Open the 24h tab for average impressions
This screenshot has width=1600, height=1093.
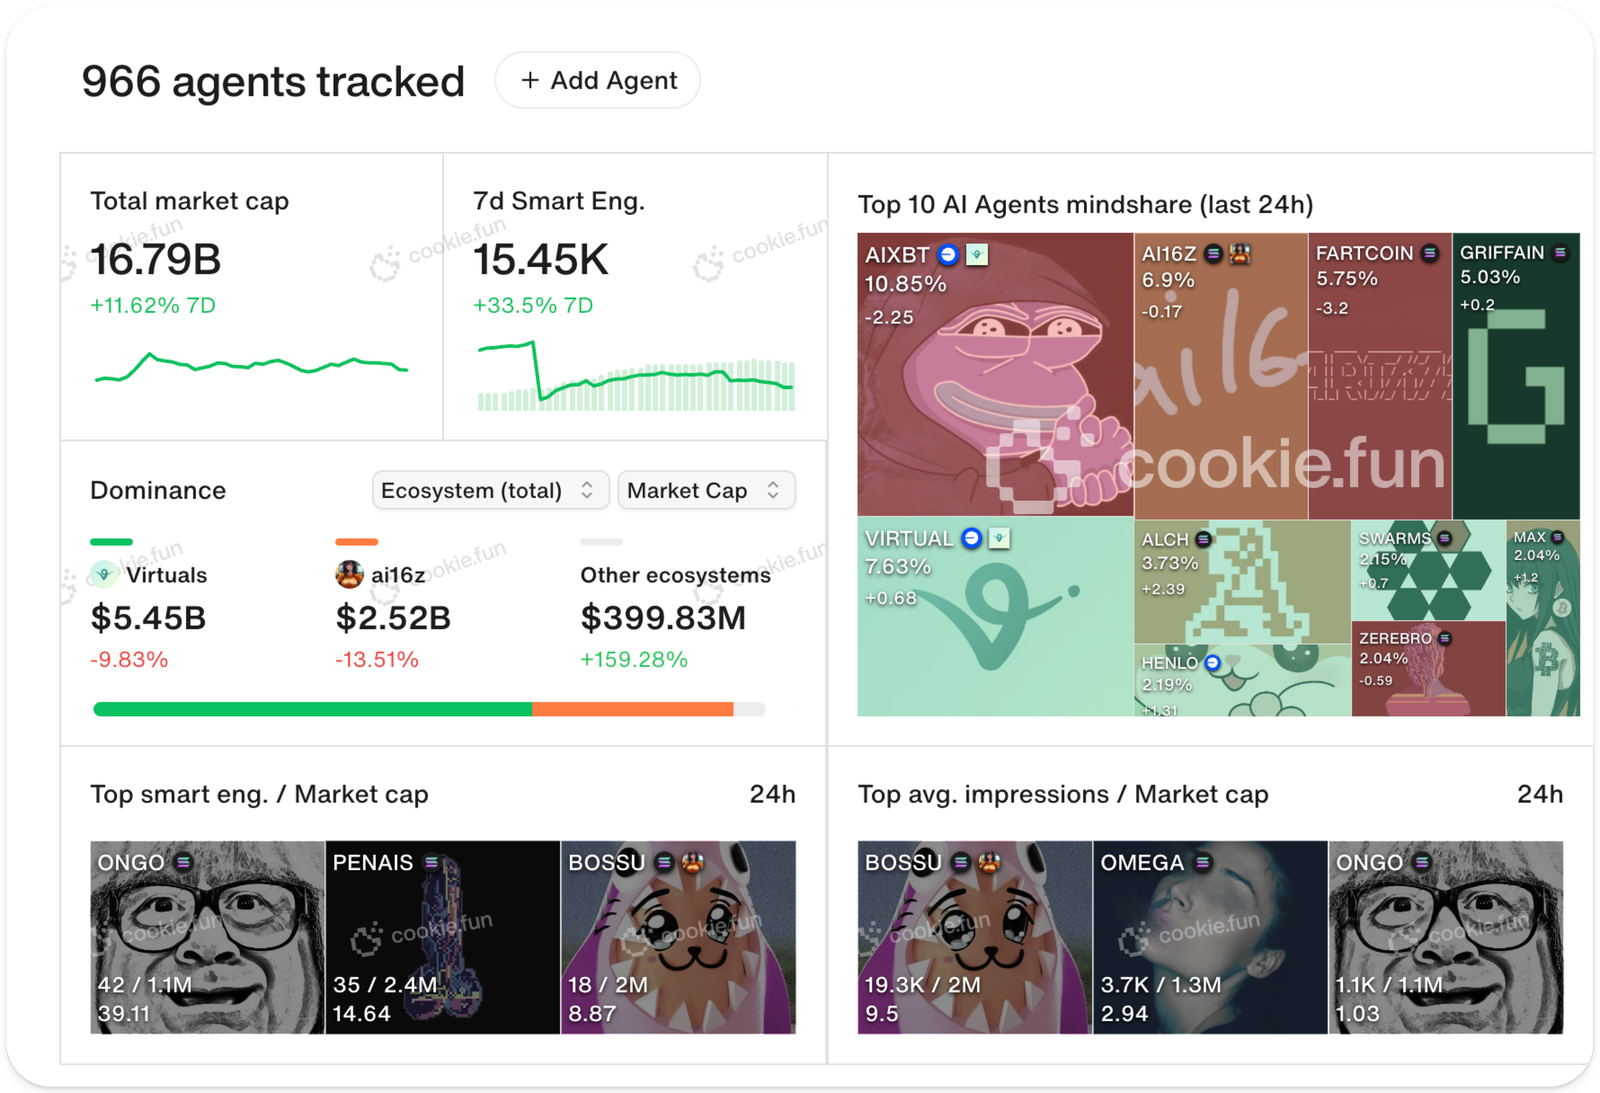click(1542, 794)
